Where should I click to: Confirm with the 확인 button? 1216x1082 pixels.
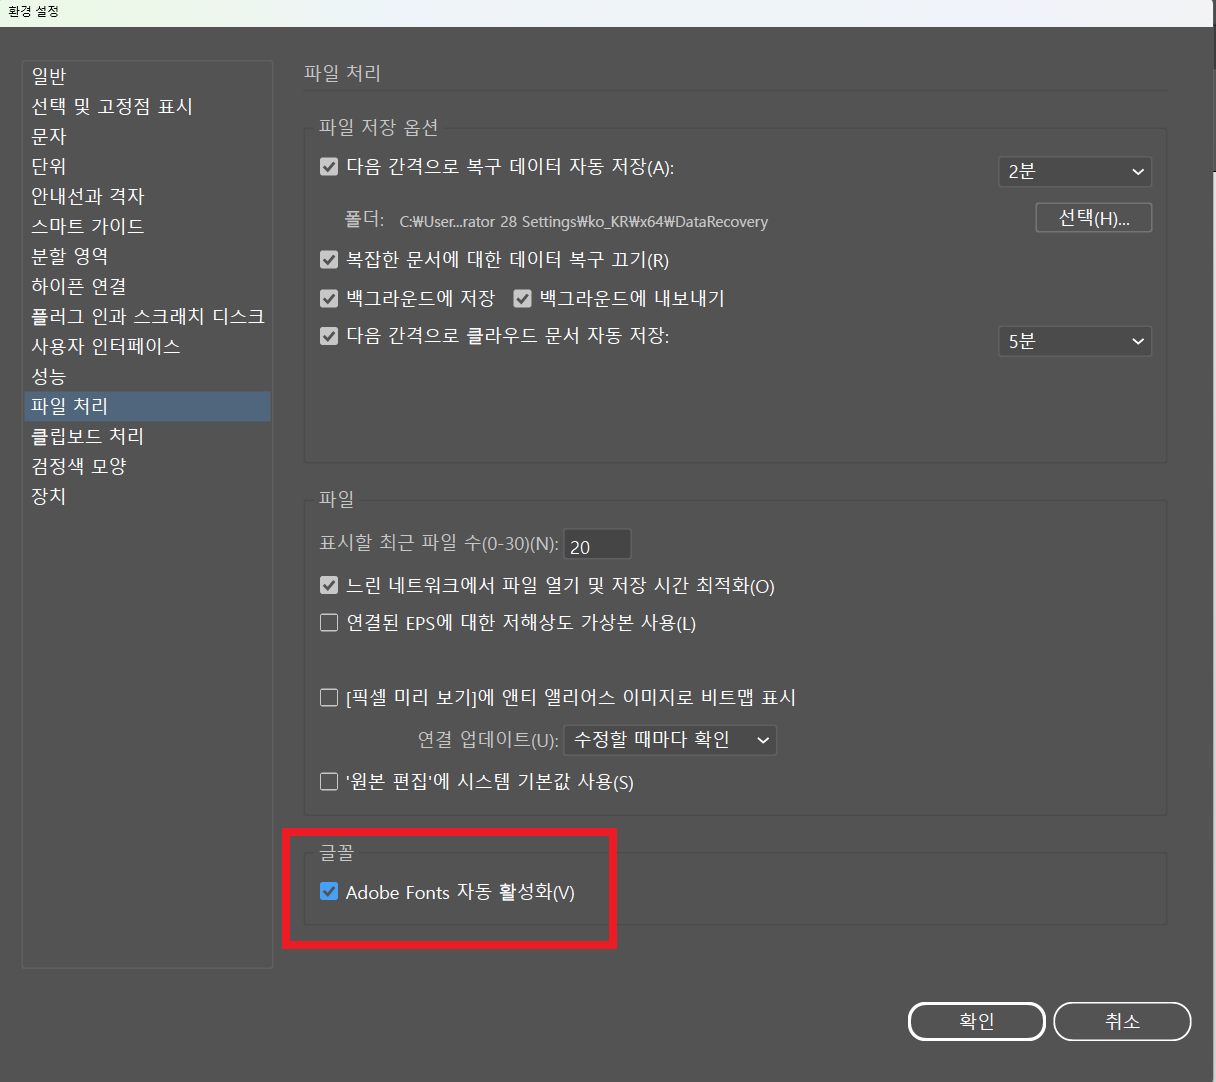(x=977, y=1021)
